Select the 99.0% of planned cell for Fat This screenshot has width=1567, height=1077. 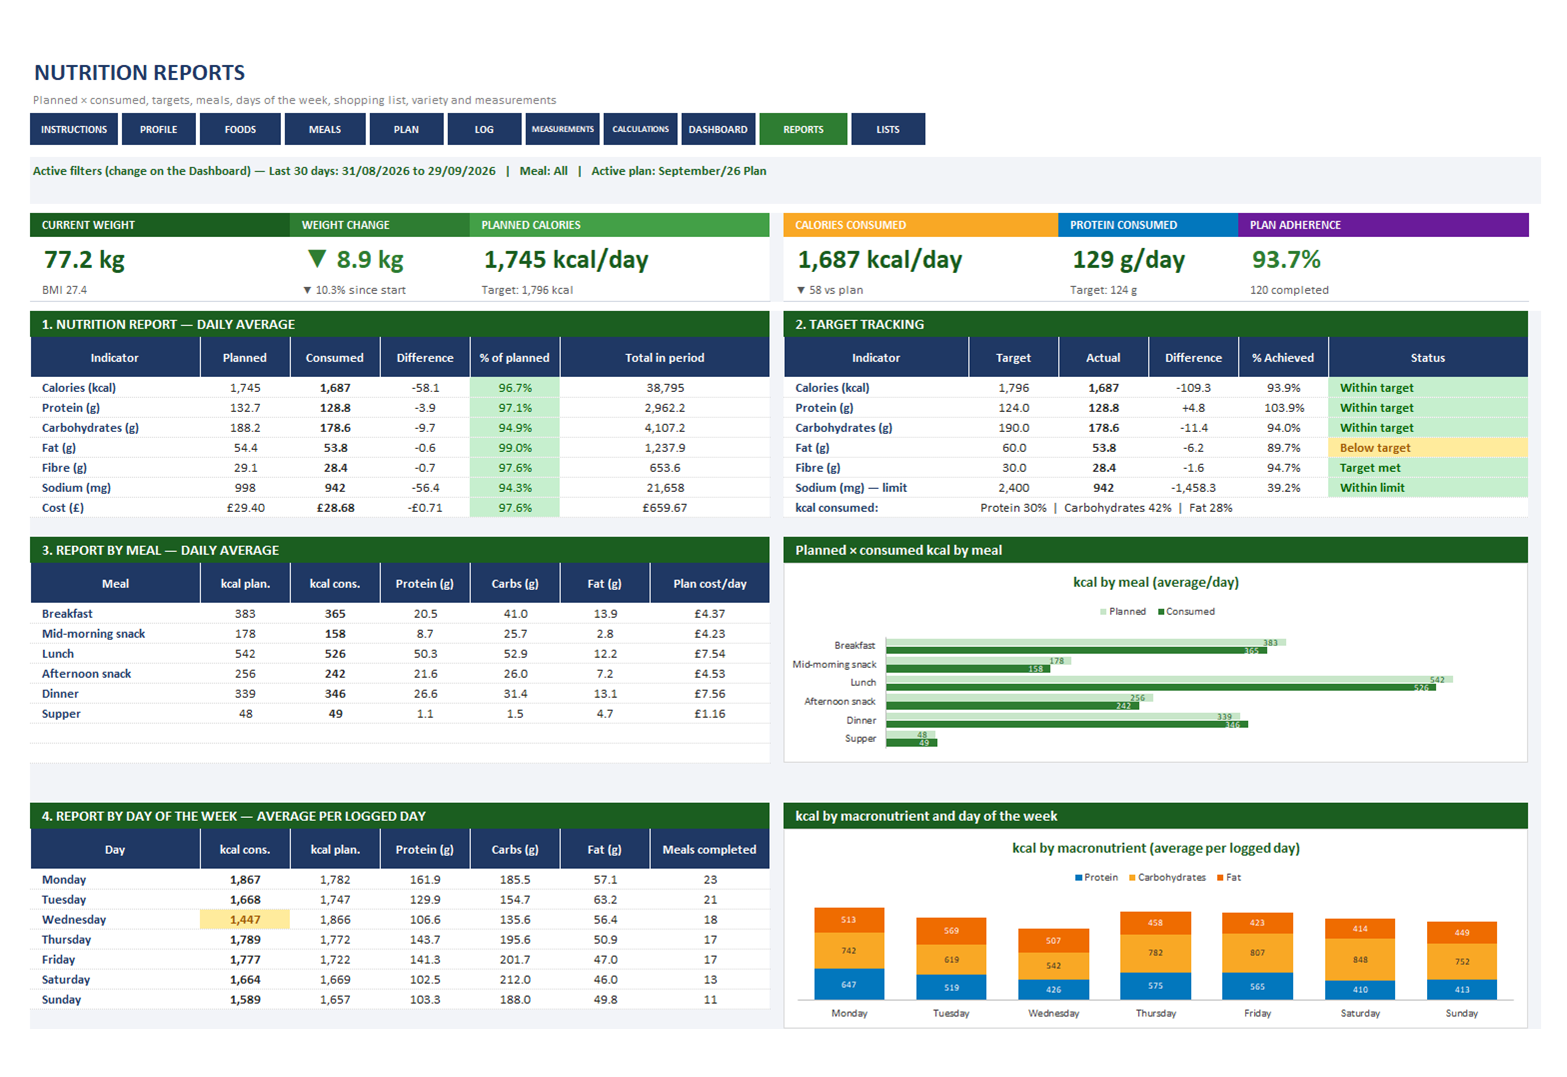[x=515, y=448]
